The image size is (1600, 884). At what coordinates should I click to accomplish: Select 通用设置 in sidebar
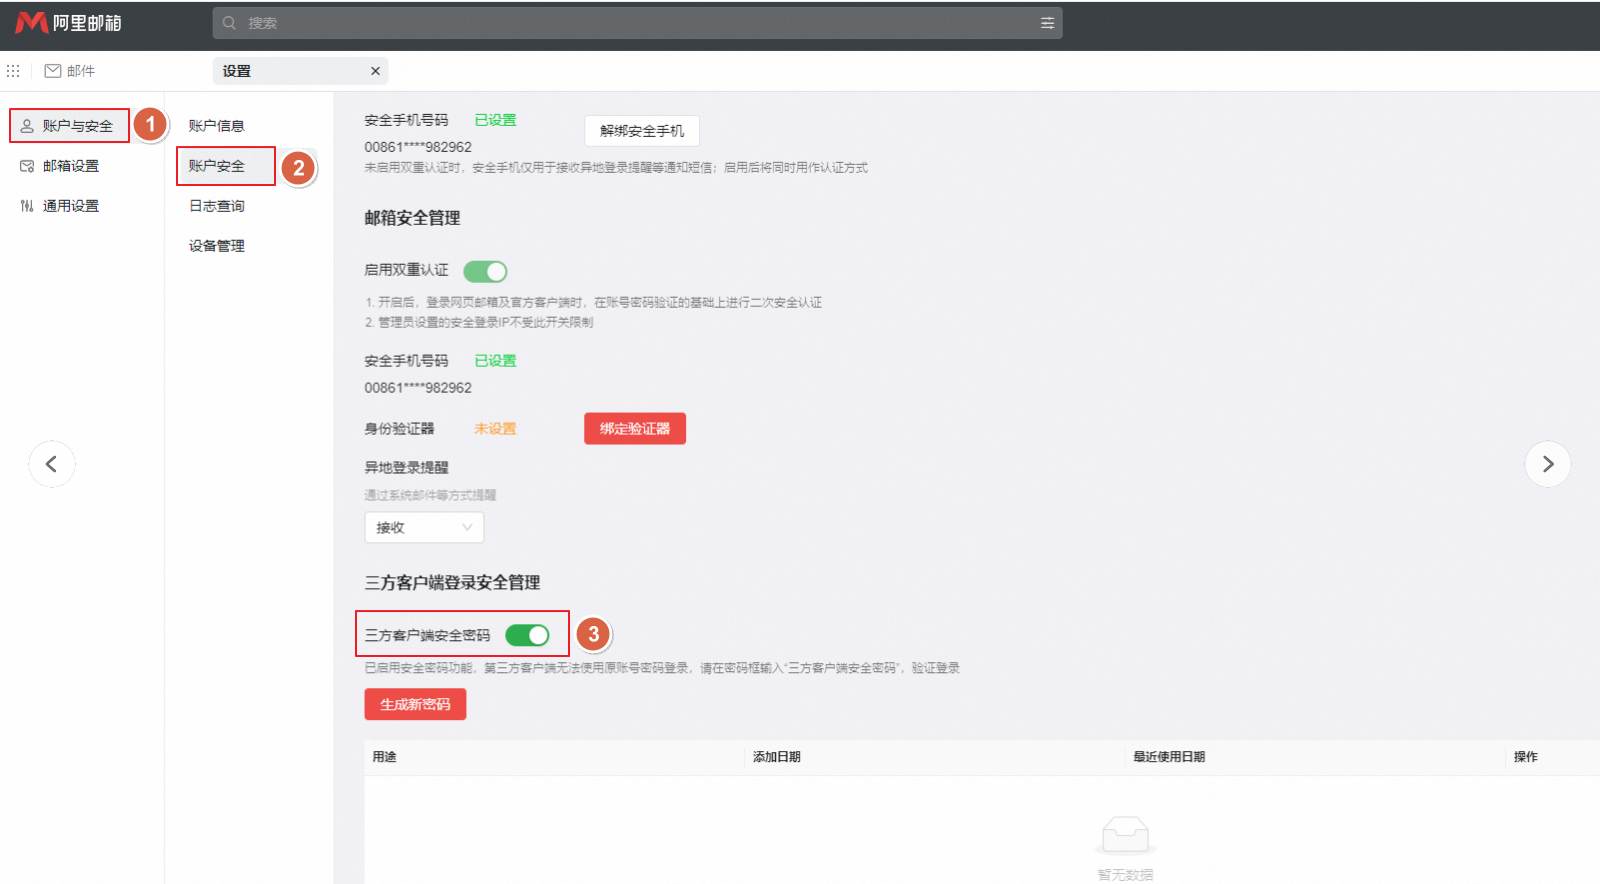pyautogui.click(x=70, y=206)
